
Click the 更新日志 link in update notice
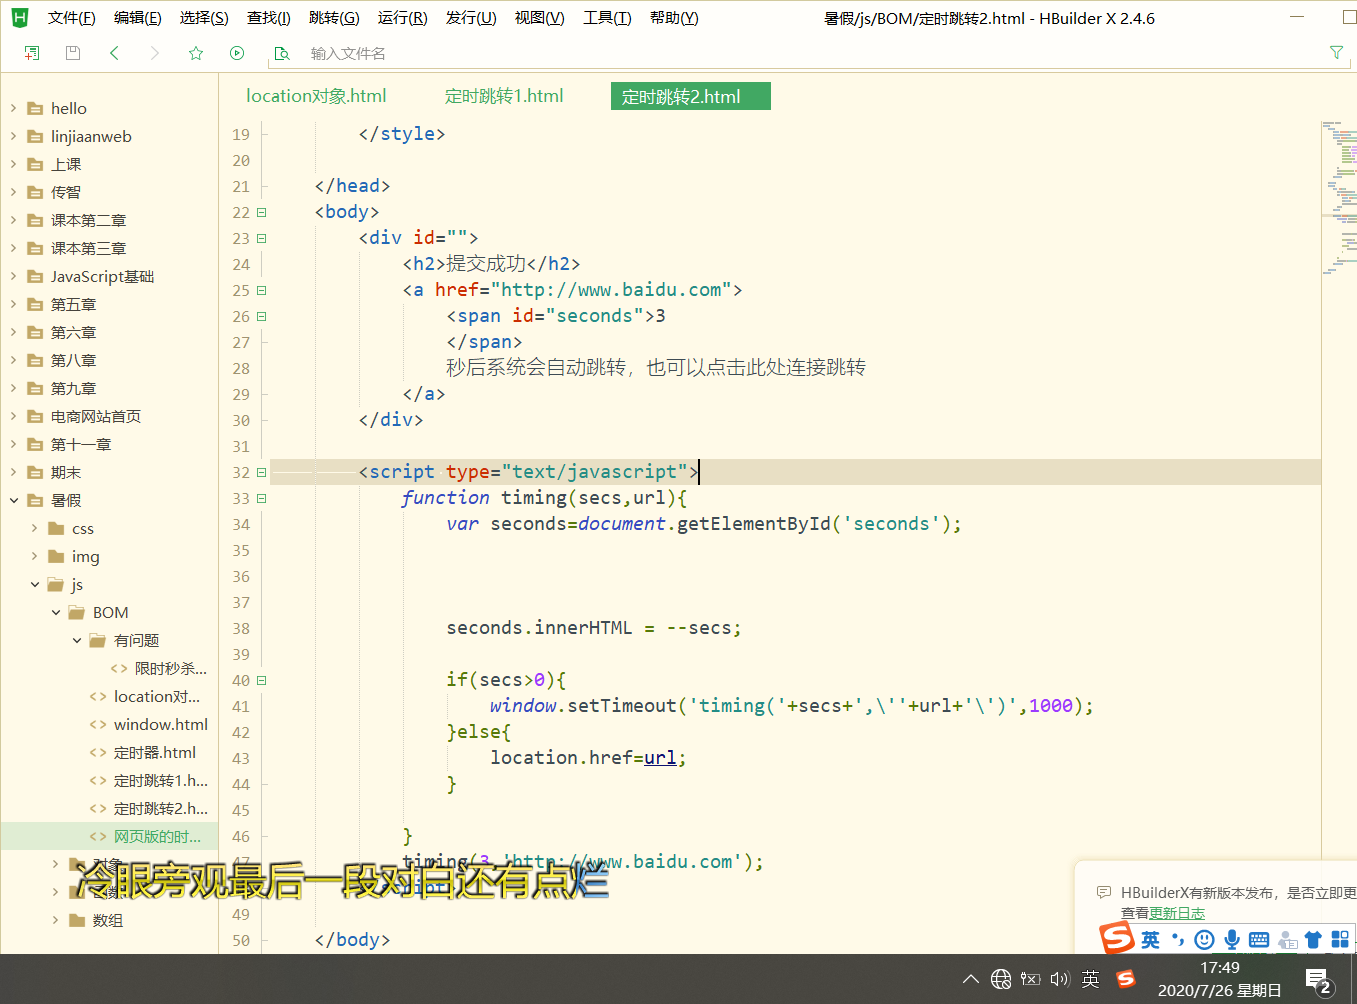click(1177, 913)
